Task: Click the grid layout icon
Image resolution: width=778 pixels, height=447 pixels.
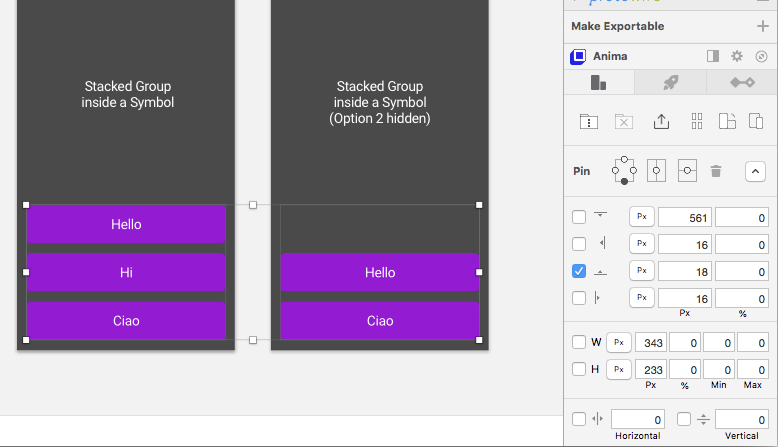Action: pos(697,122)
